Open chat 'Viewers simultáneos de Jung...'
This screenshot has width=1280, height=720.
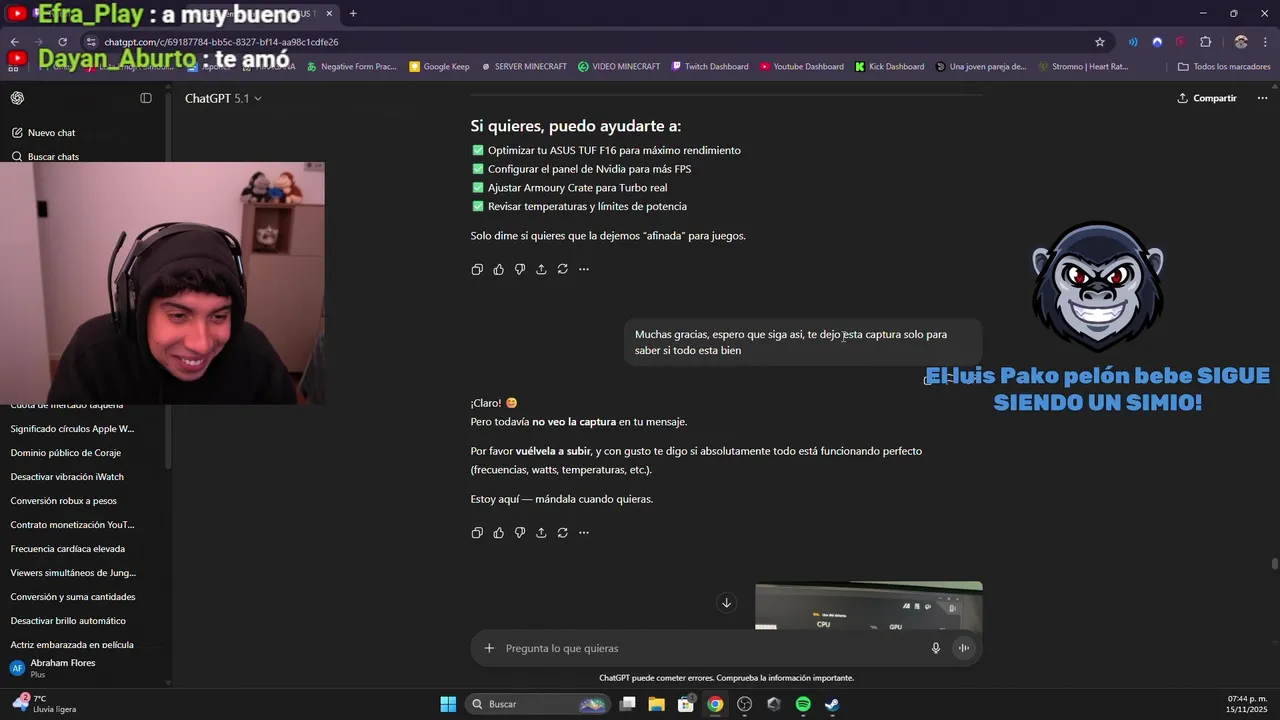pyautogui.click(x=73, y=573)
